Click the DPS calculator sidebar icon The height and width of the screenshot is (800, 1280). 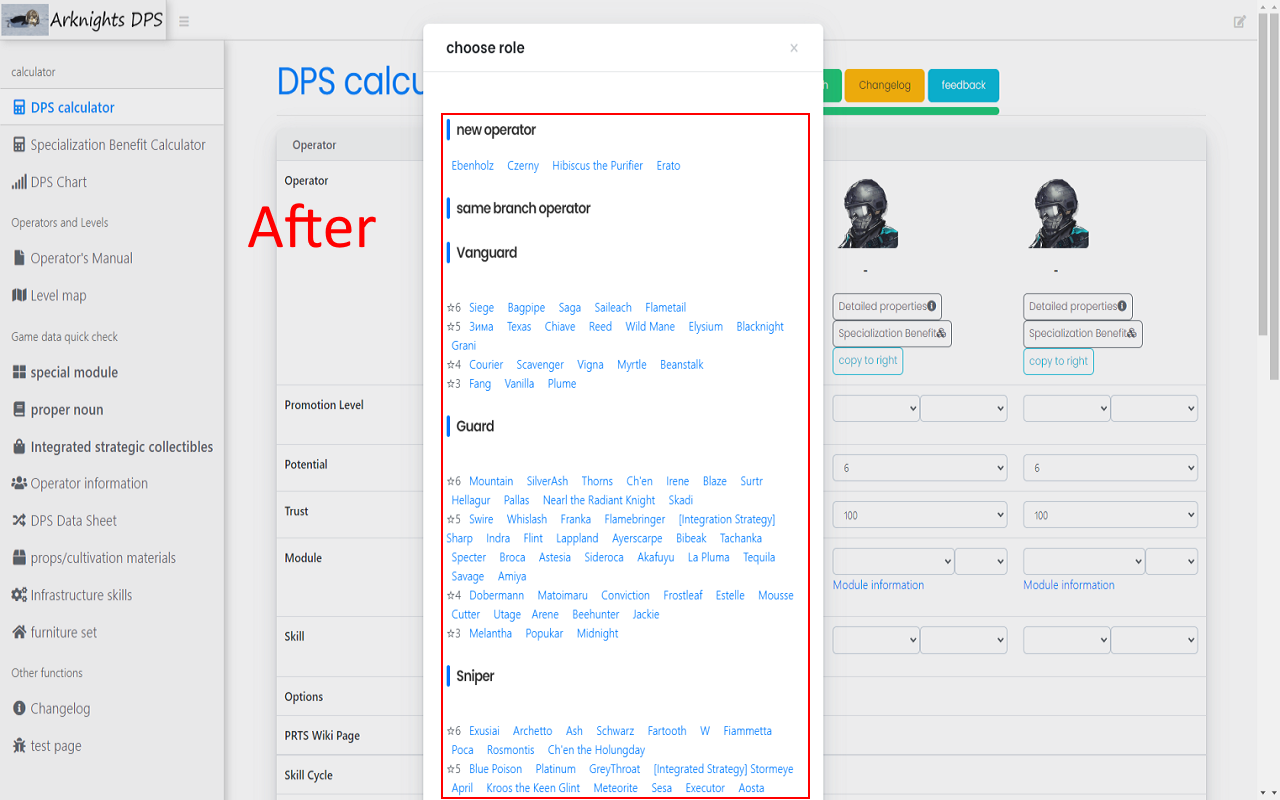pyautogui.click(x=19, y=107)
